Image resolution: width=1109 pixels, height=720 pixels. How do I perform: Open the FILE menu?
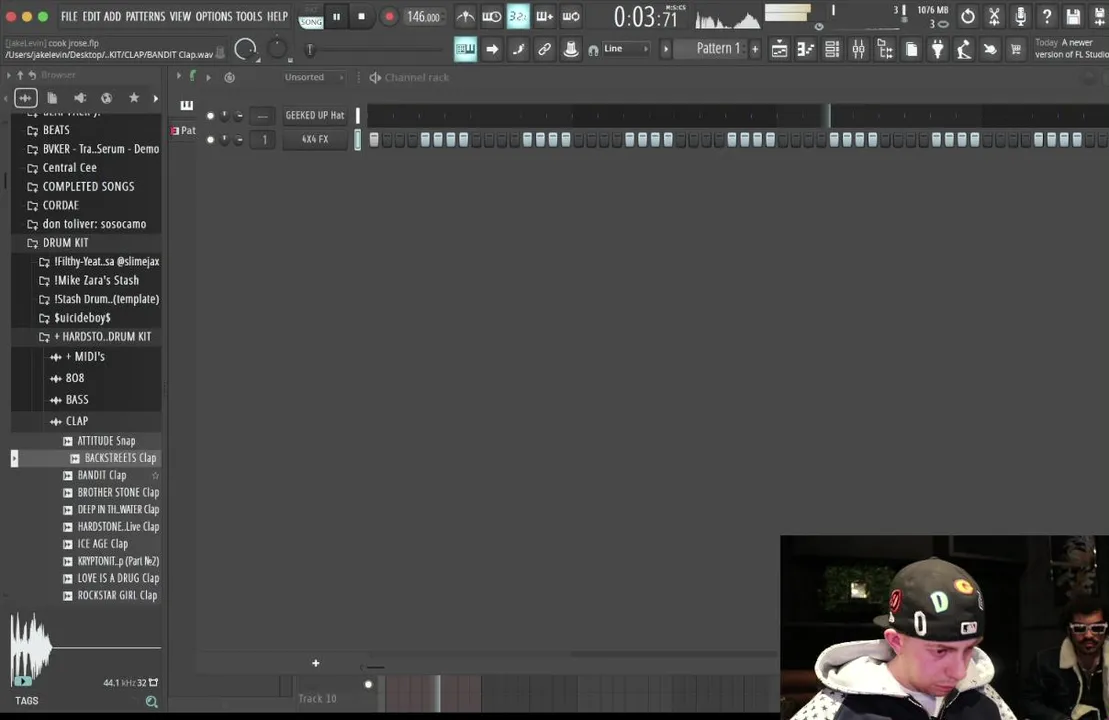coord(69,16)
